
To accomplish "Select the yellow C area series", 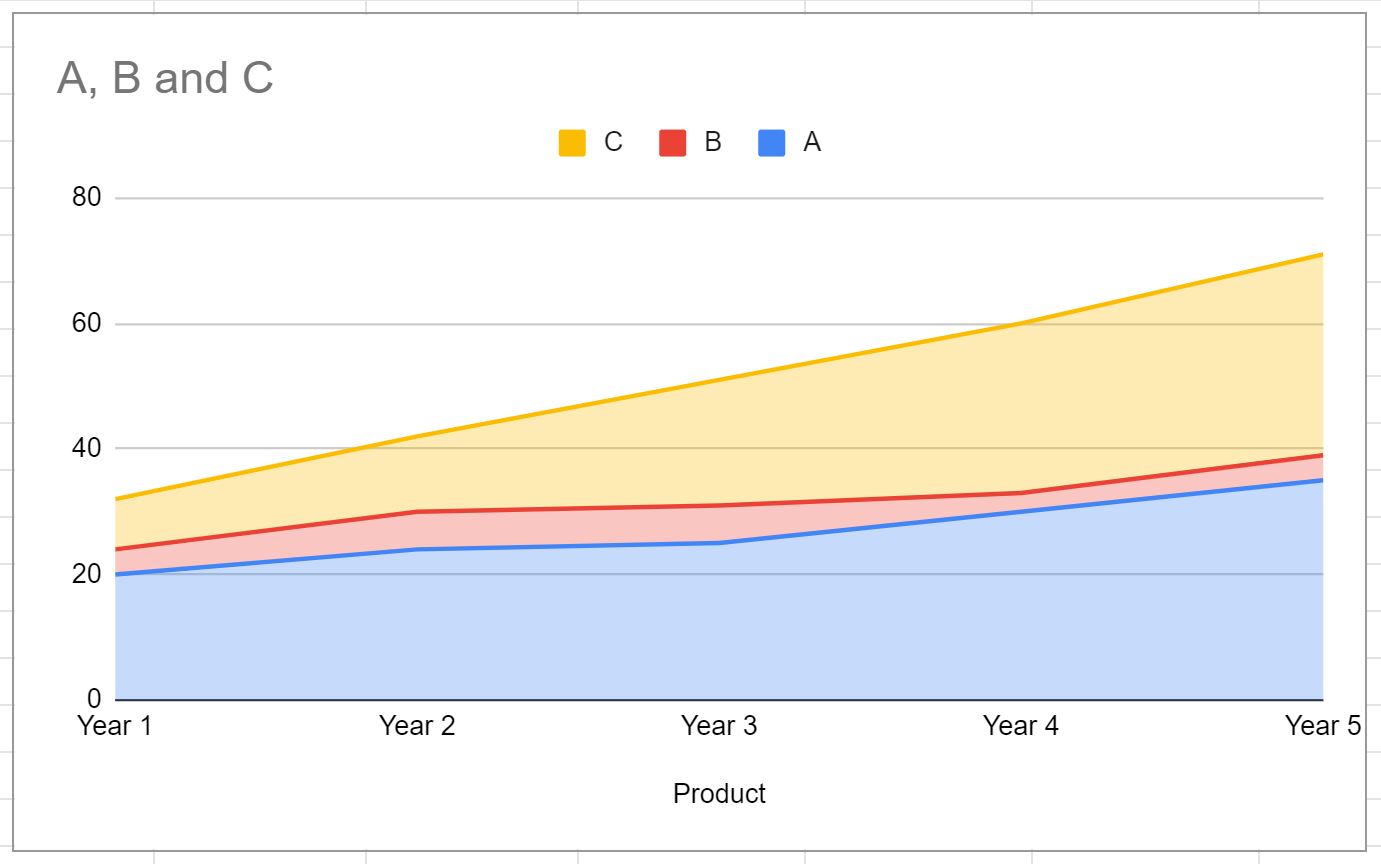I will 900,430.
